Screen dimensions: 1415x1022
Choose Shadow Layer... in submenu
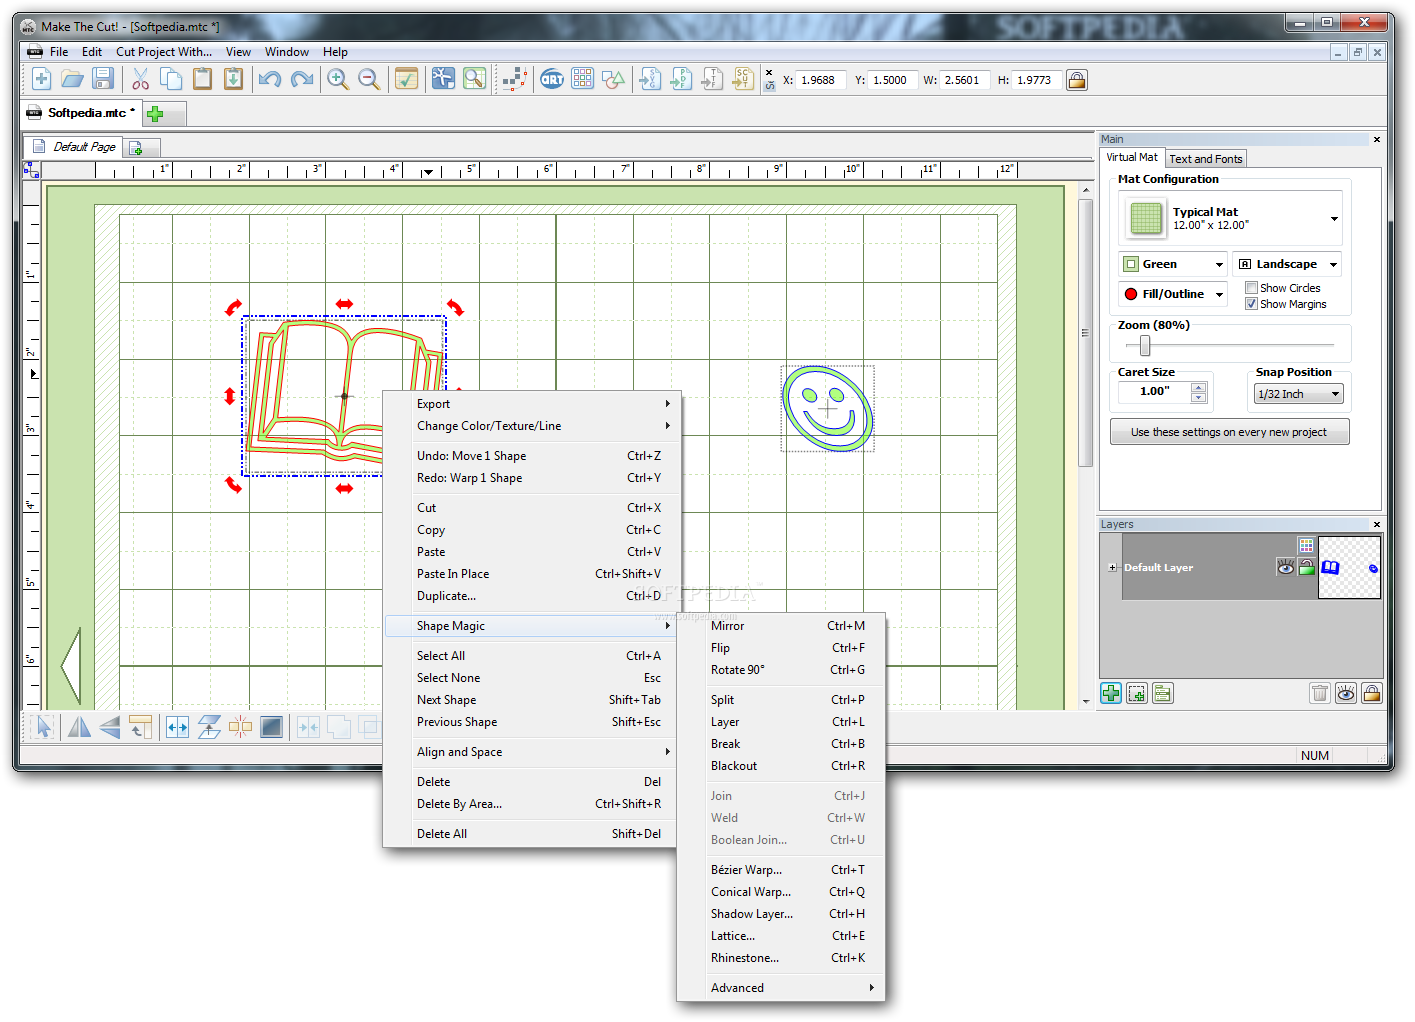(781, 914)
